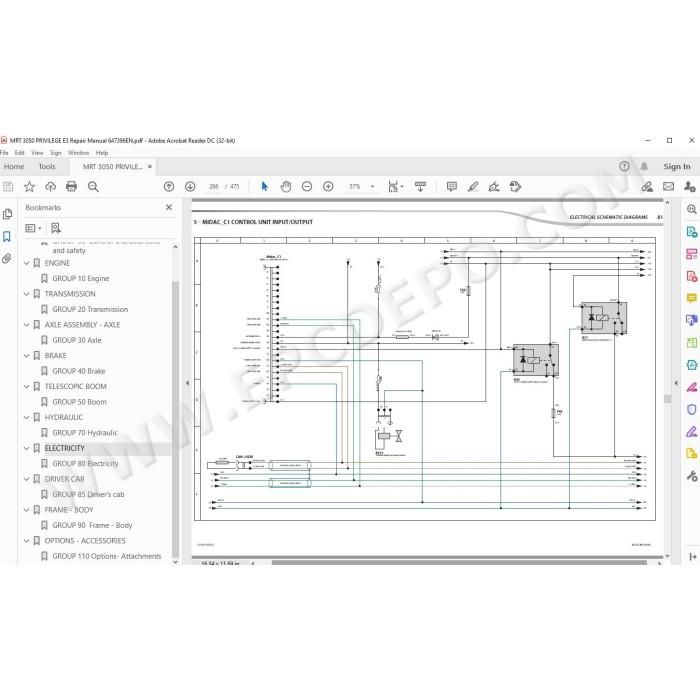This screenshot has height=700, width=700.
Task: Switch to the Tools tab
Action: (47, 167)
